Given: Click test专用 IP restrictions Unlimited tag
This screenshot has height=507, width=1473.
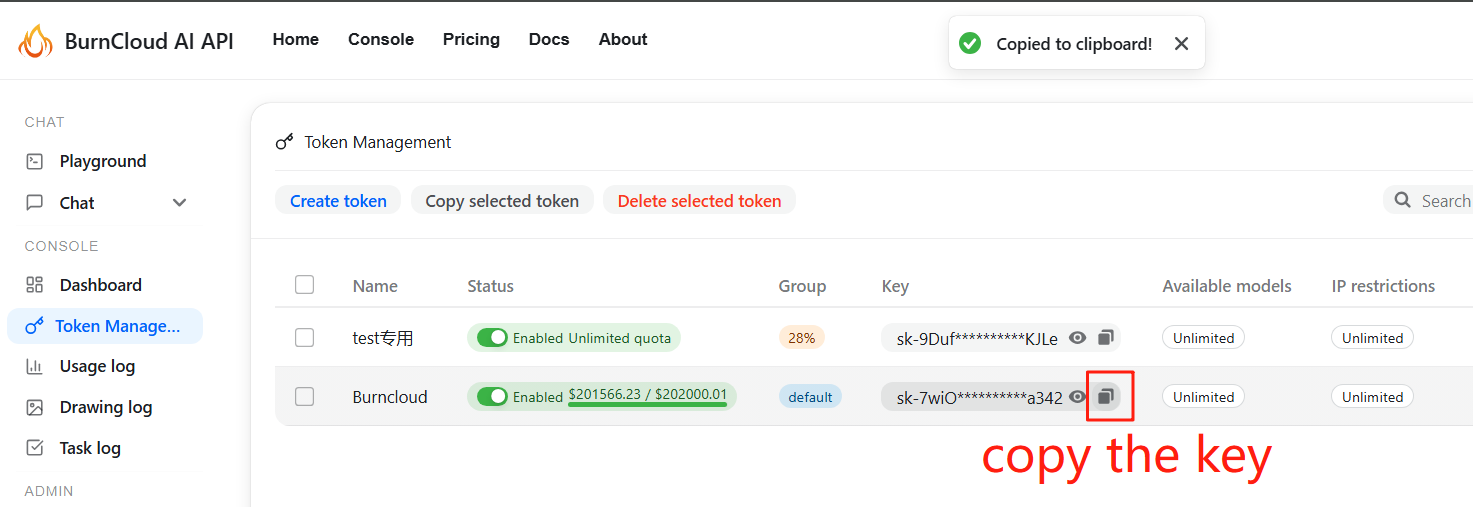Looking at the screenshot, I should click(1372, 338).
